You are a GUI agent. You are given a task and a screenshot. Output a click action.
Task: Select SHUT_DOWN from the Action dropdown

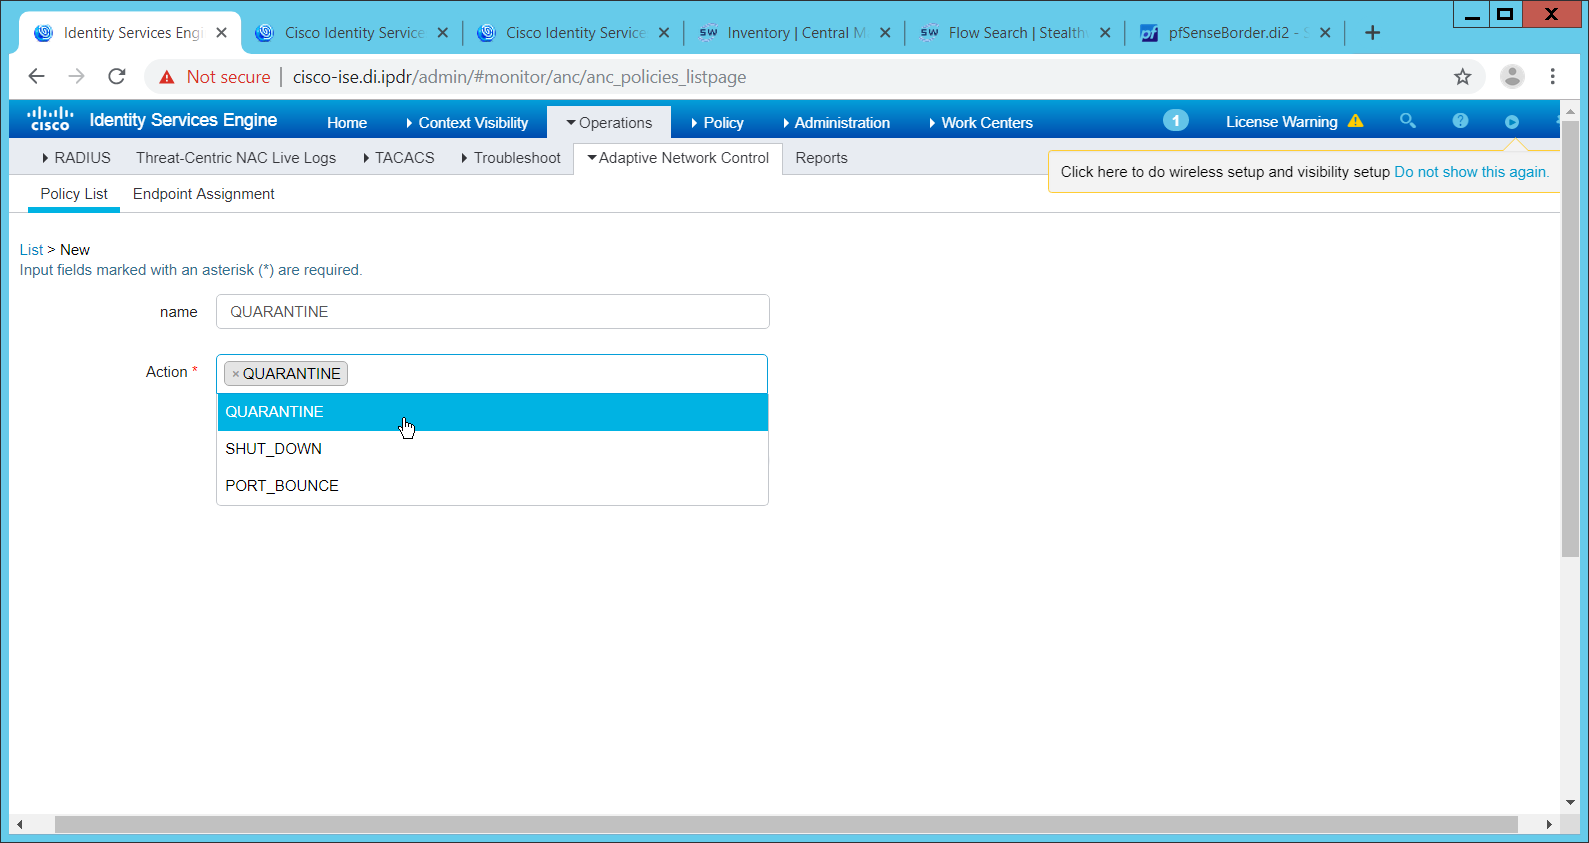point(274,449)
